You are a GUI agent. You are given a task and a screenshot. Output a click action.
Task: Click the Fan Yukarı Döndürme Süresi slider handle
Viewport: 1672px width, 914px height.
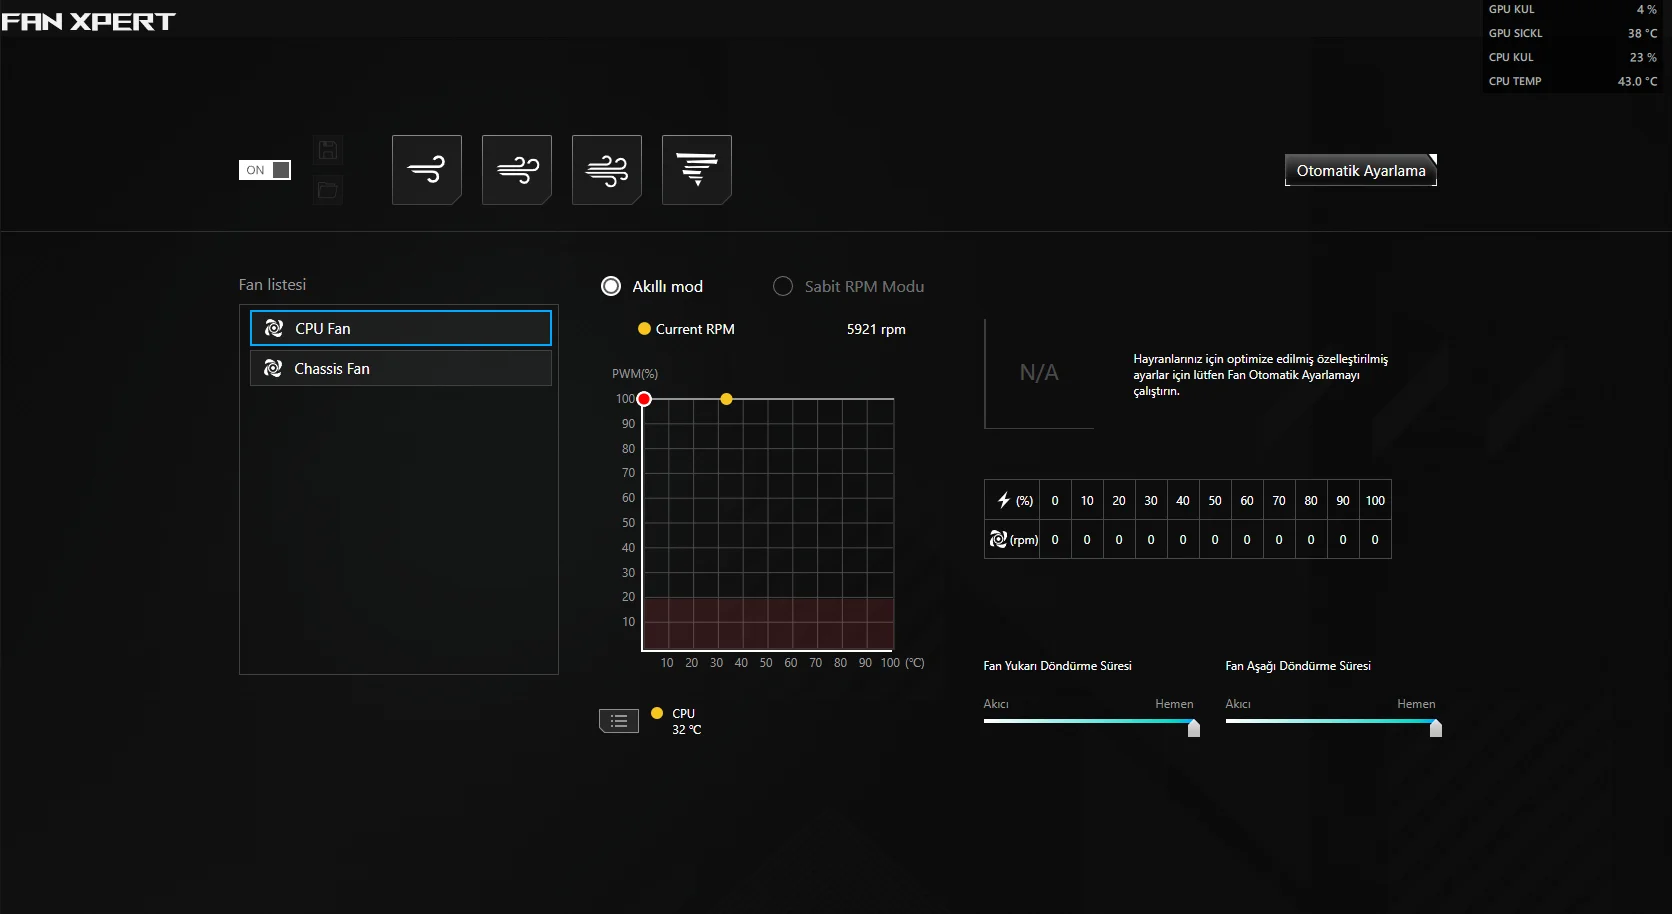pos(1194,728)
